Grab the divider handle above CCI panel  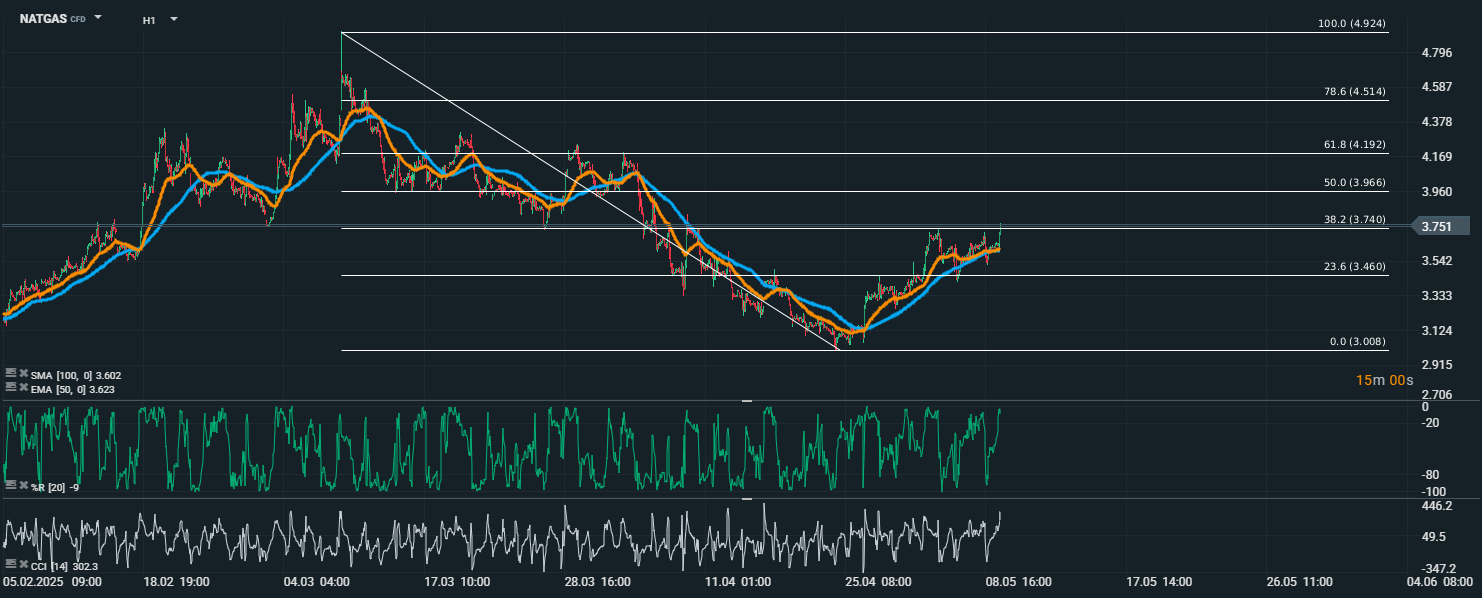pos(746,497)
